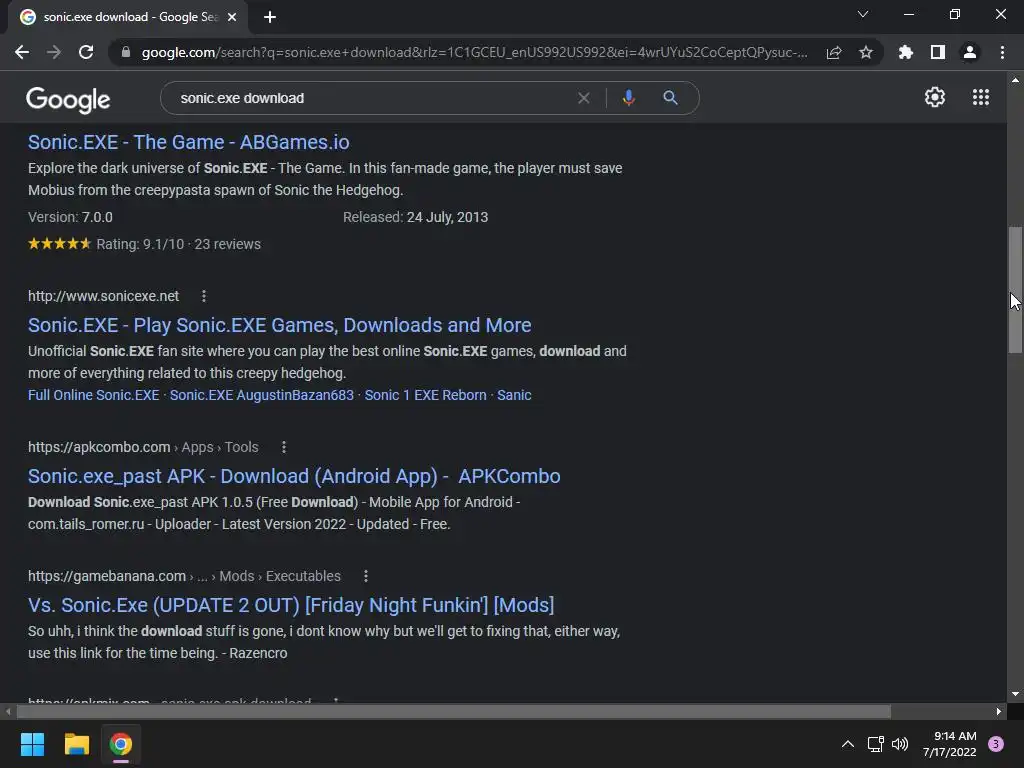This screenshot has height=768, width=1024.
Task: Open the Extensions puzzle icon
Action: (906, 52)
